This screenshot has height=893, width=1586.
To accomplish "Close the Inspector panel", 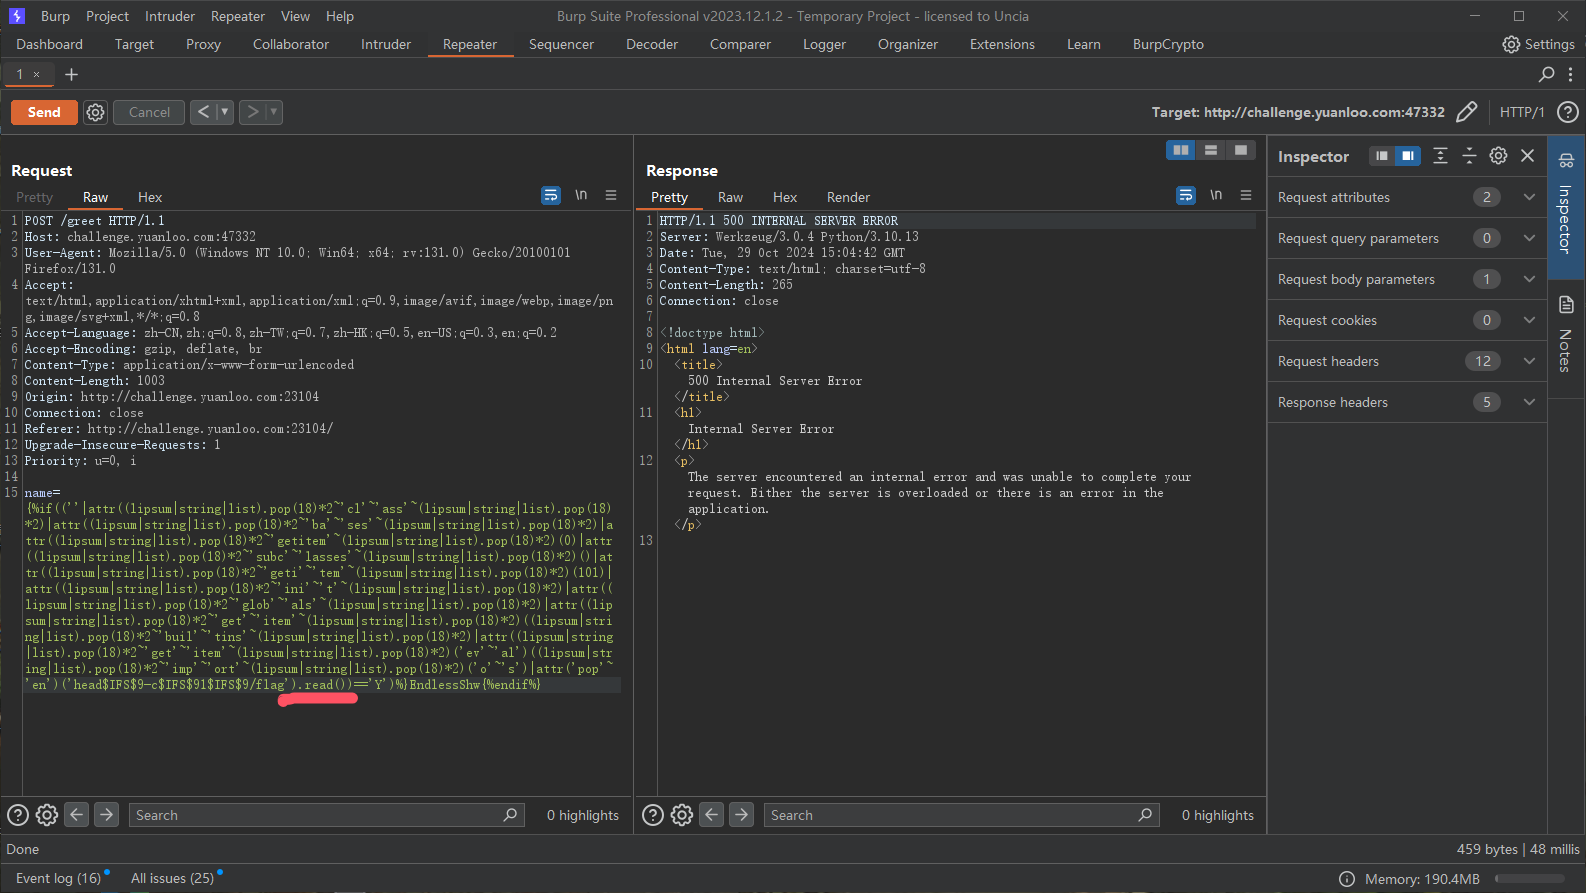I will pyautogui.click(x=1527, y=156).
